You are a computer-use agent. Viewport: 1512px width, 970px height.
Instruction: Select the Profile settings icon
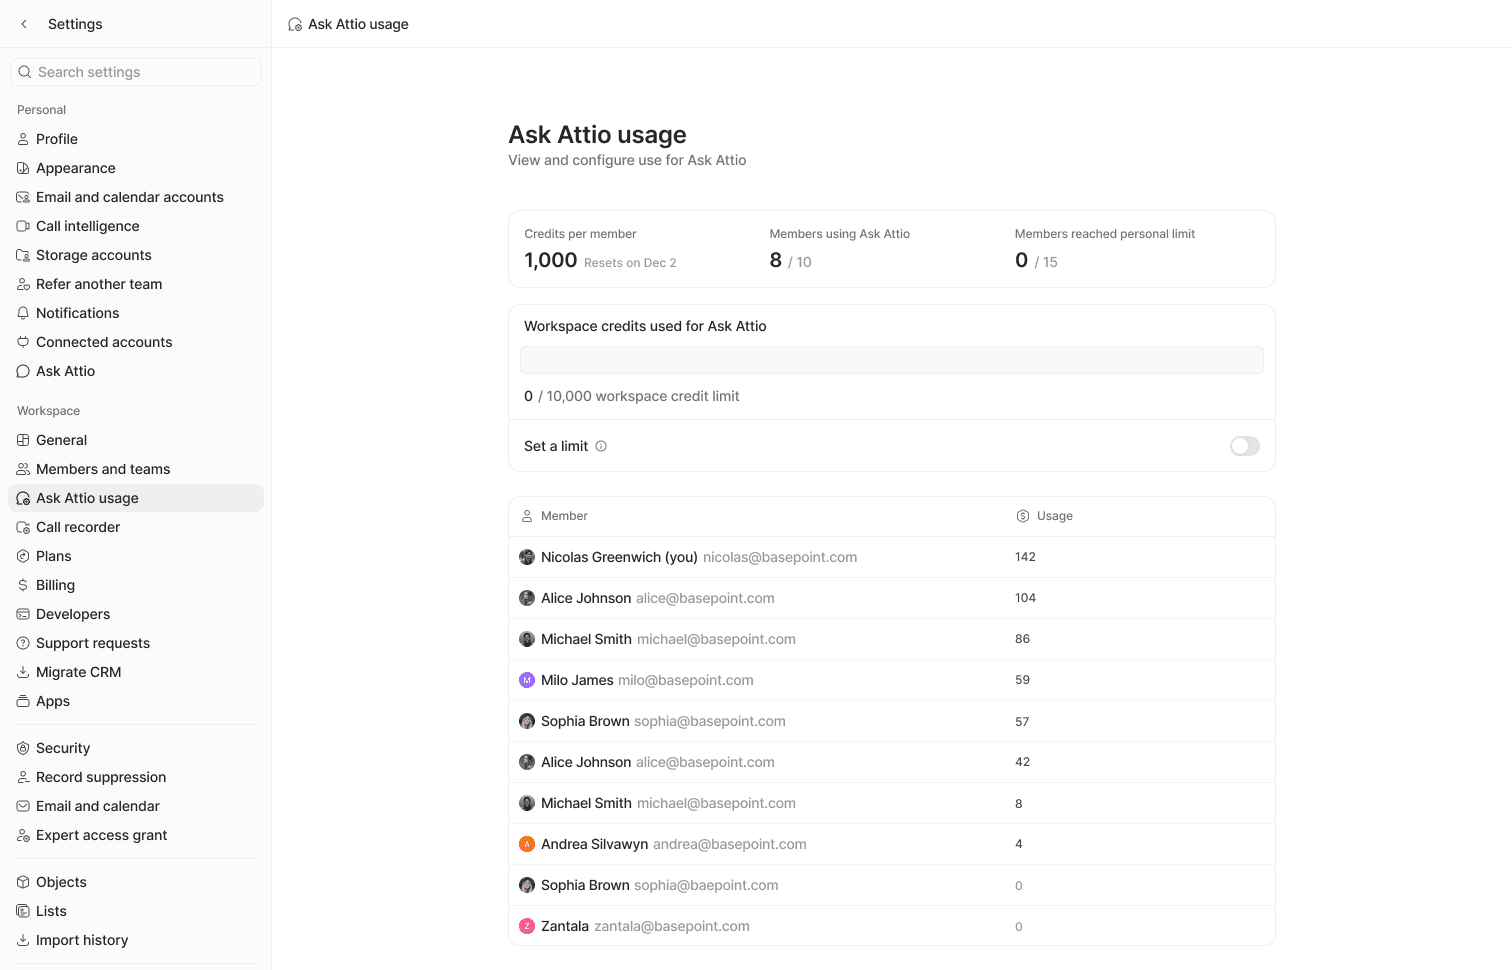[x=23, y=139]
